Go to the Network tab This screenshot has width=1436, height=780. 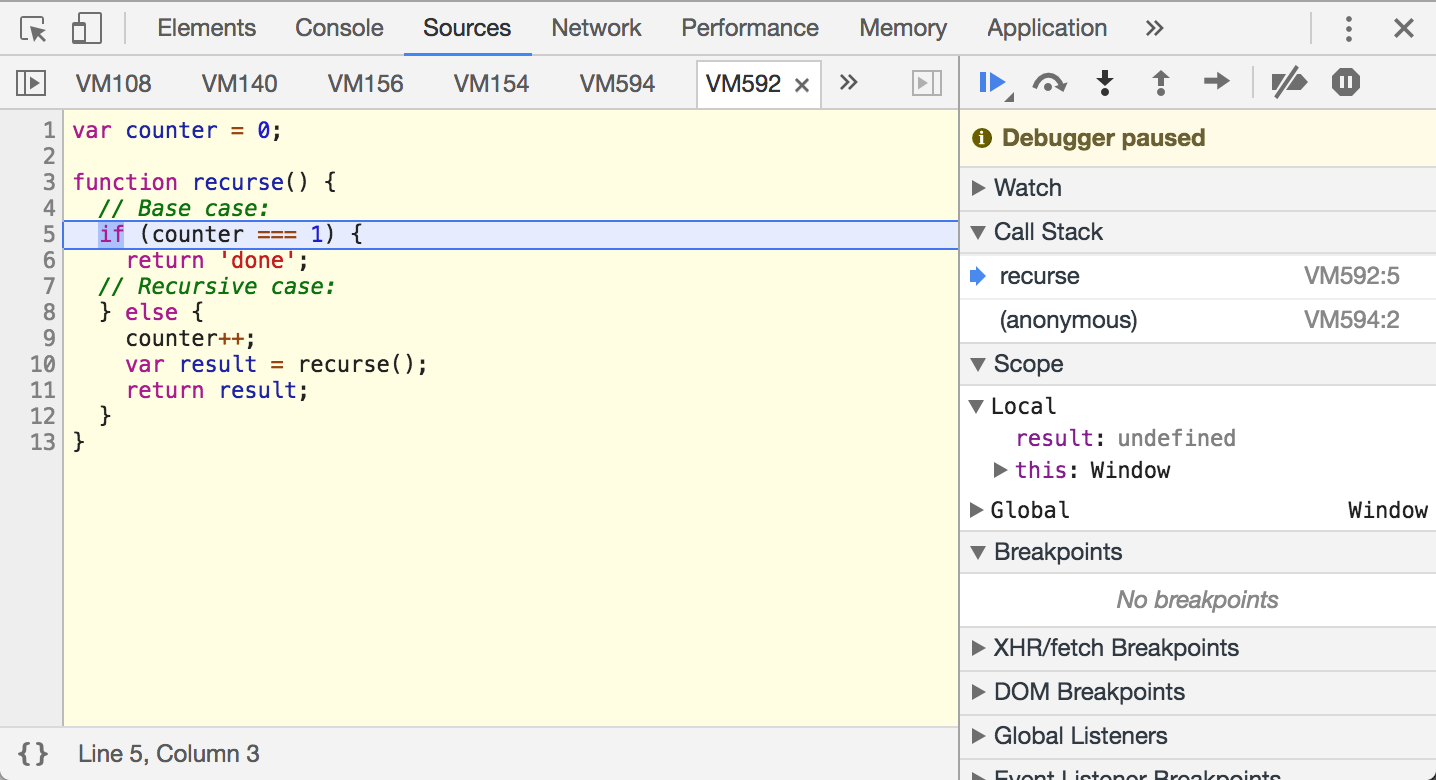(597, 28)
